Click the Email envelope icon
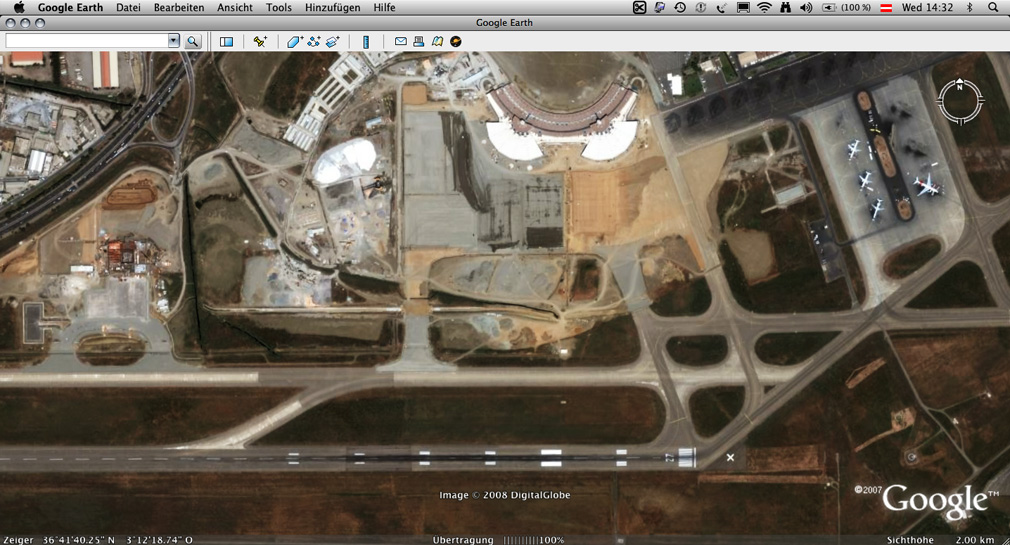Image resolution: width=1010 pixels, height=545 pixels. (400, 41)
